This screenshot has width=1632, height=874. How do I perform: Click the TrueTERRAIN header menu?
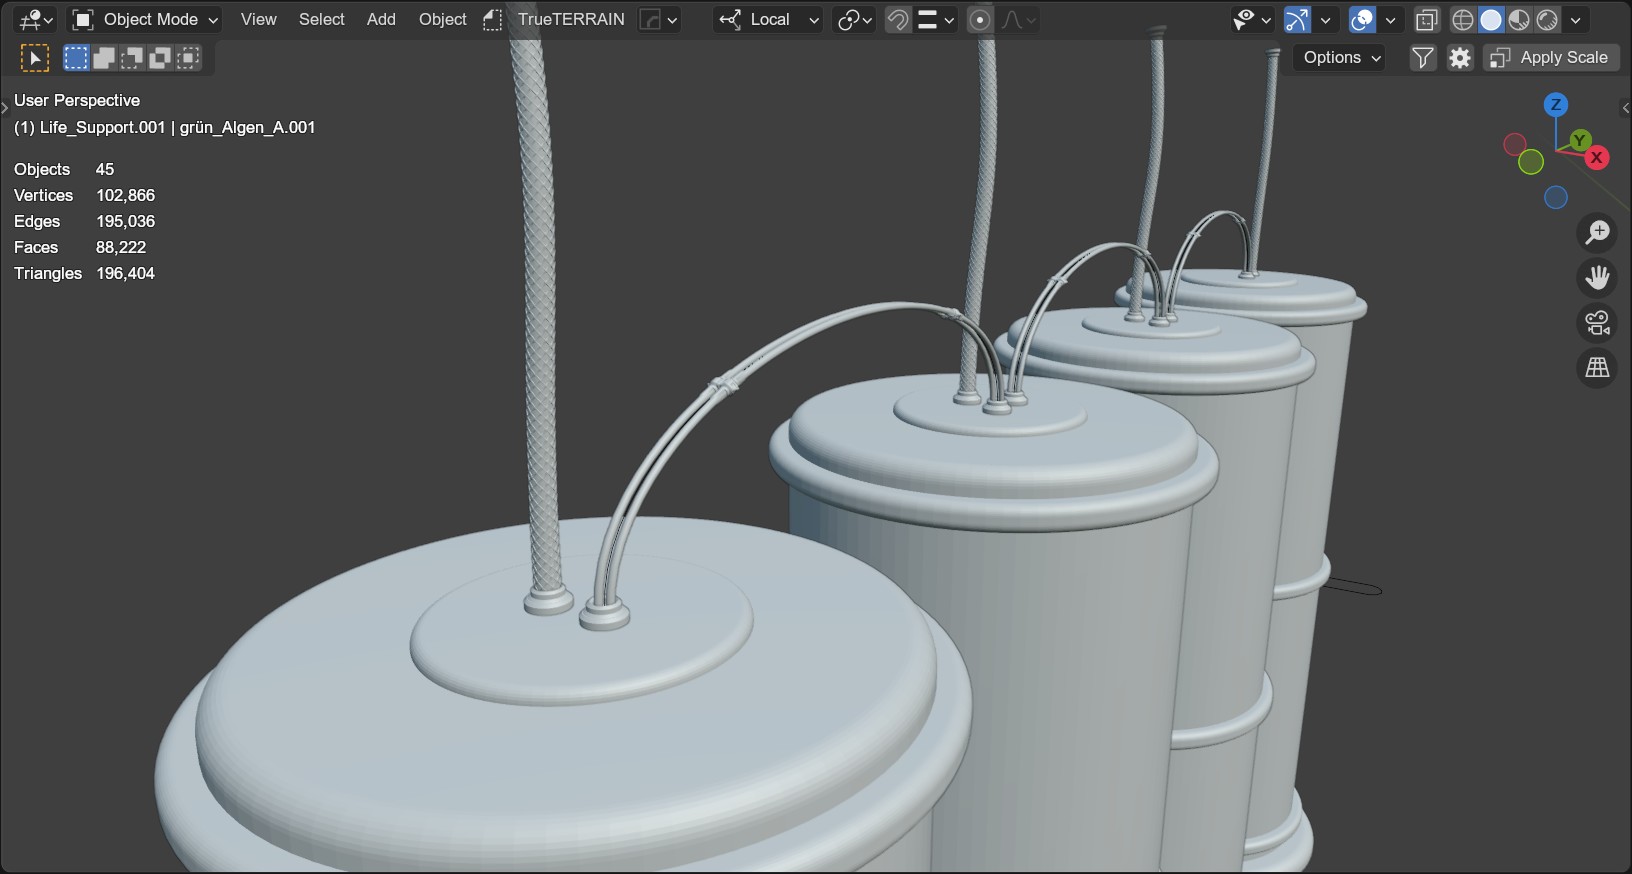(571, 19)
